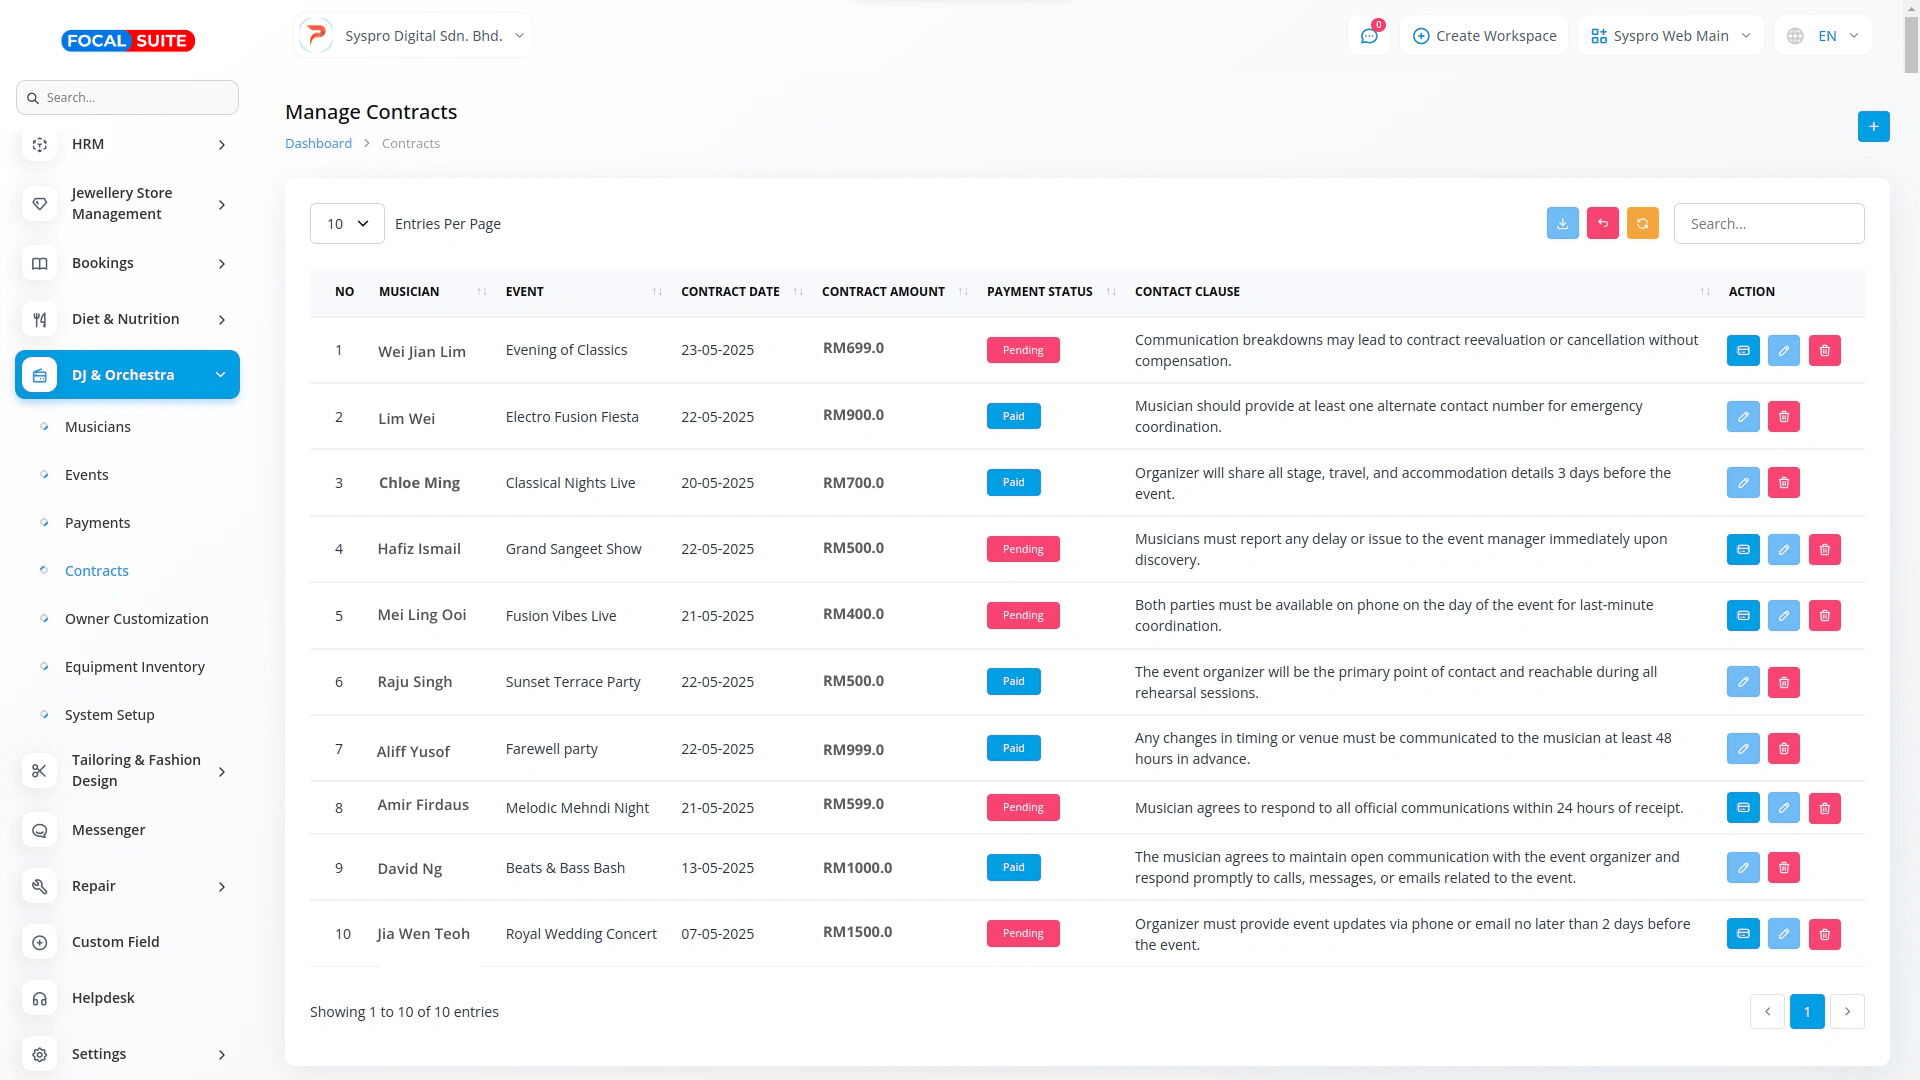Click the blue download export icon
This screenshot has height=1080, width=1920.
click(x=1562, y=223)
